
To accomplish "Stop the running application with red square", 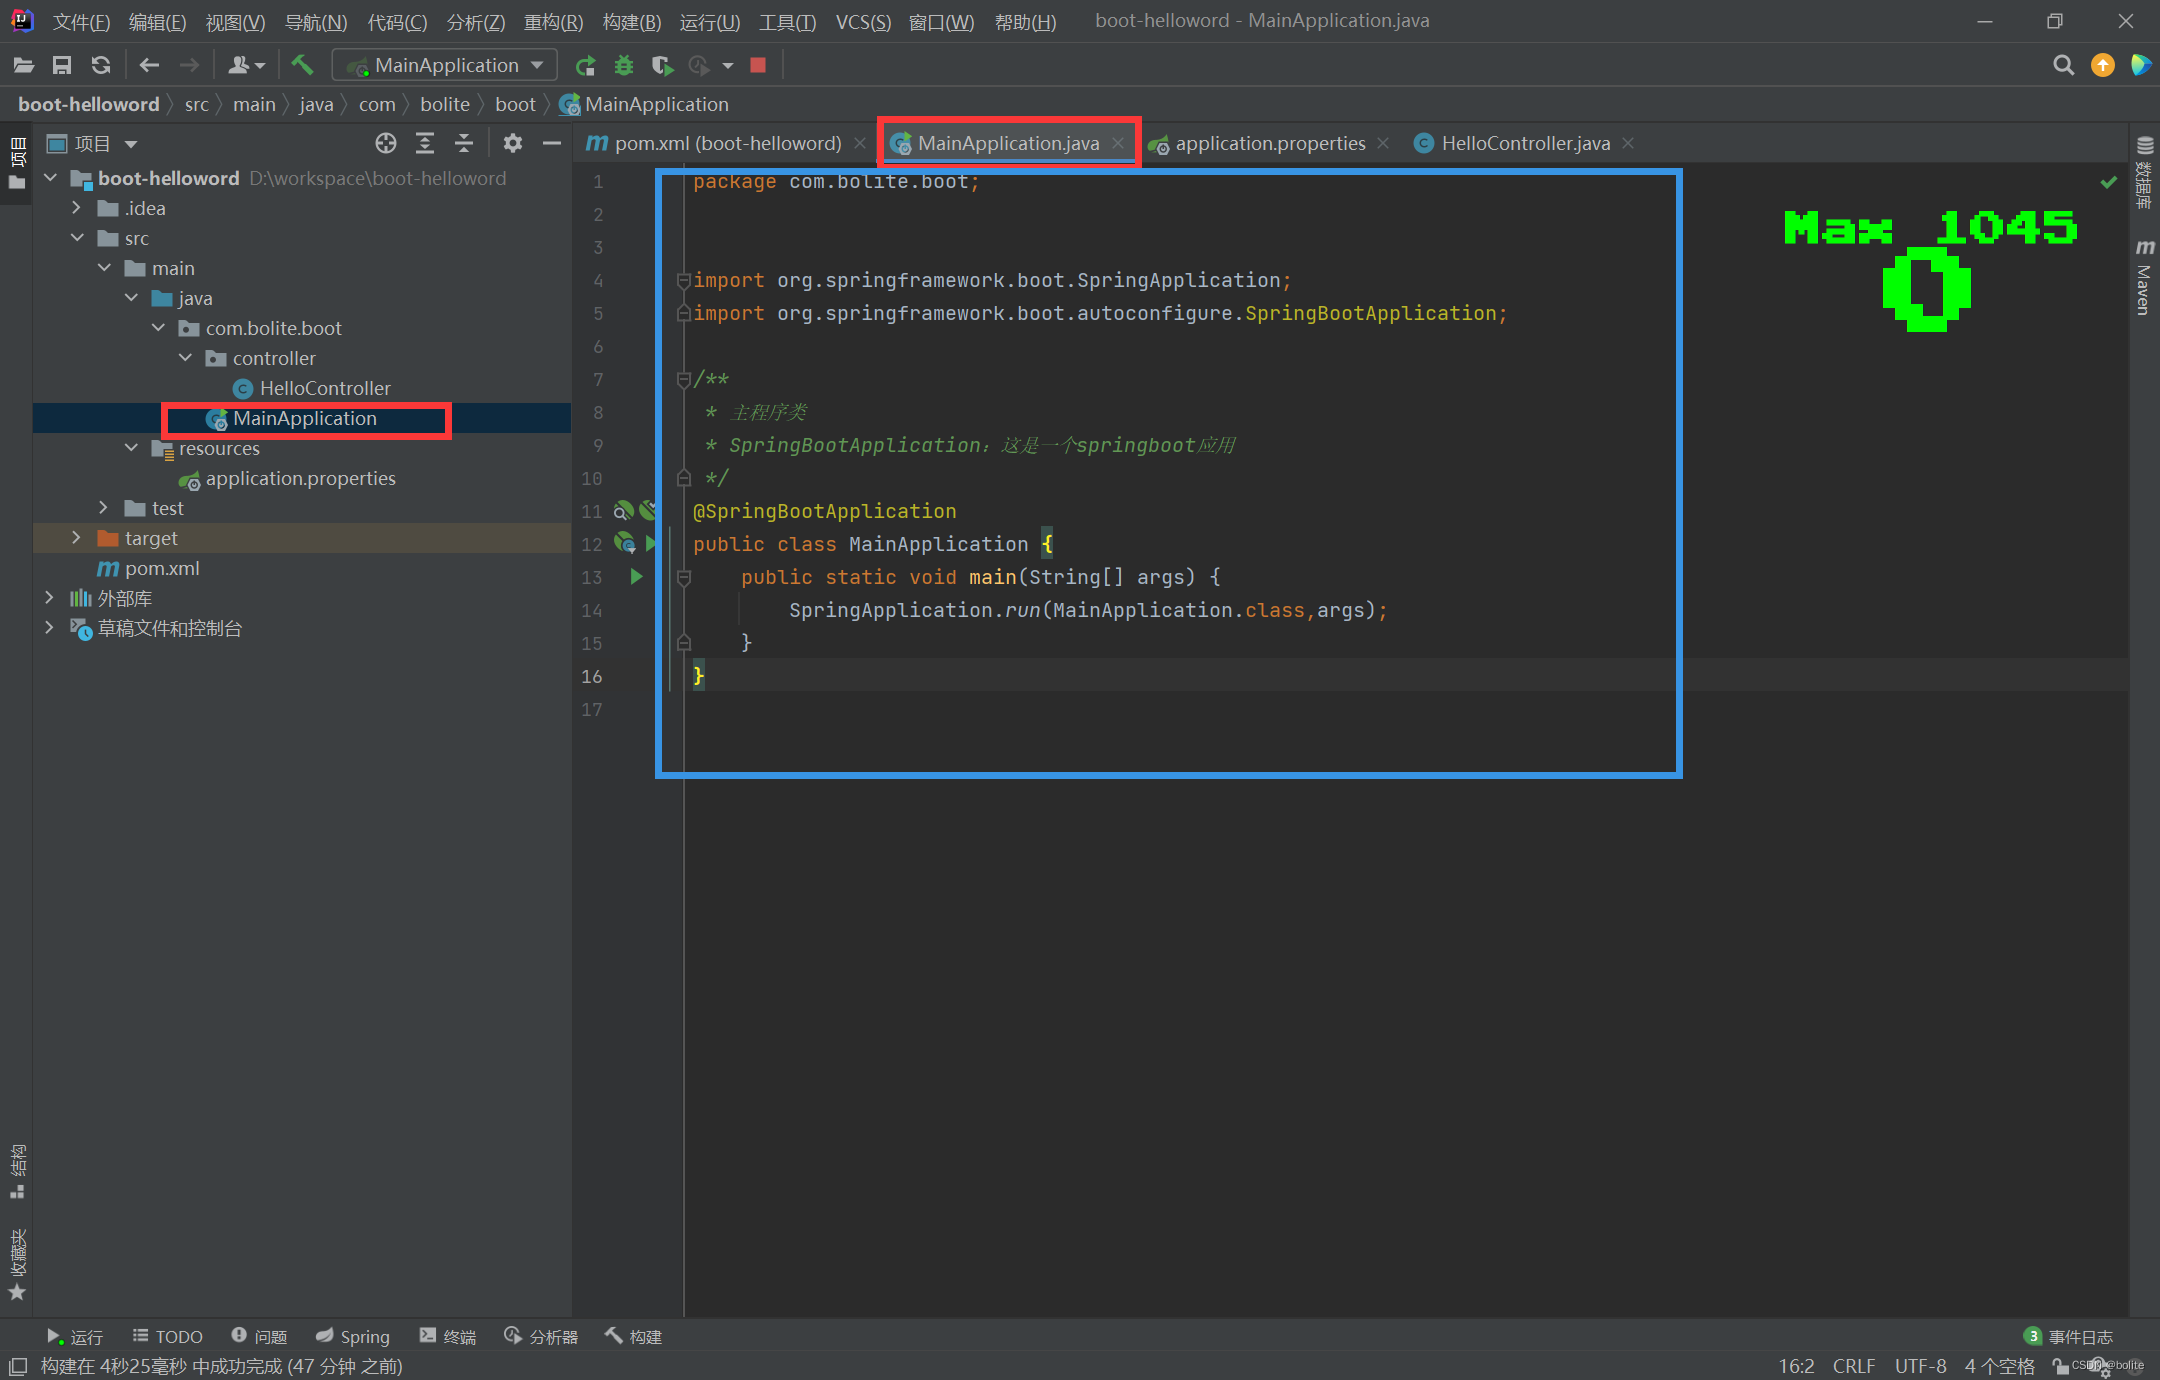I will (x=758, y=66).
